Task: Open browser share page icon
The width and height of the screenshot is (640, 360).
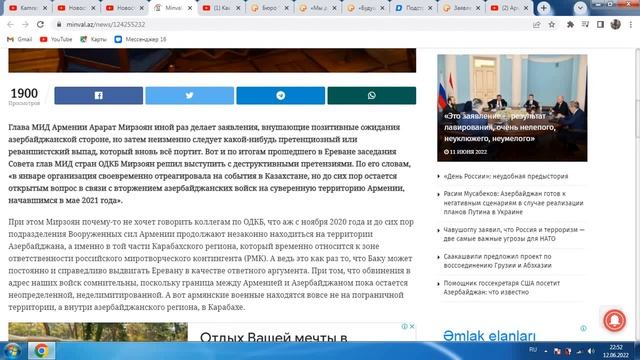Action: [536, 24]
